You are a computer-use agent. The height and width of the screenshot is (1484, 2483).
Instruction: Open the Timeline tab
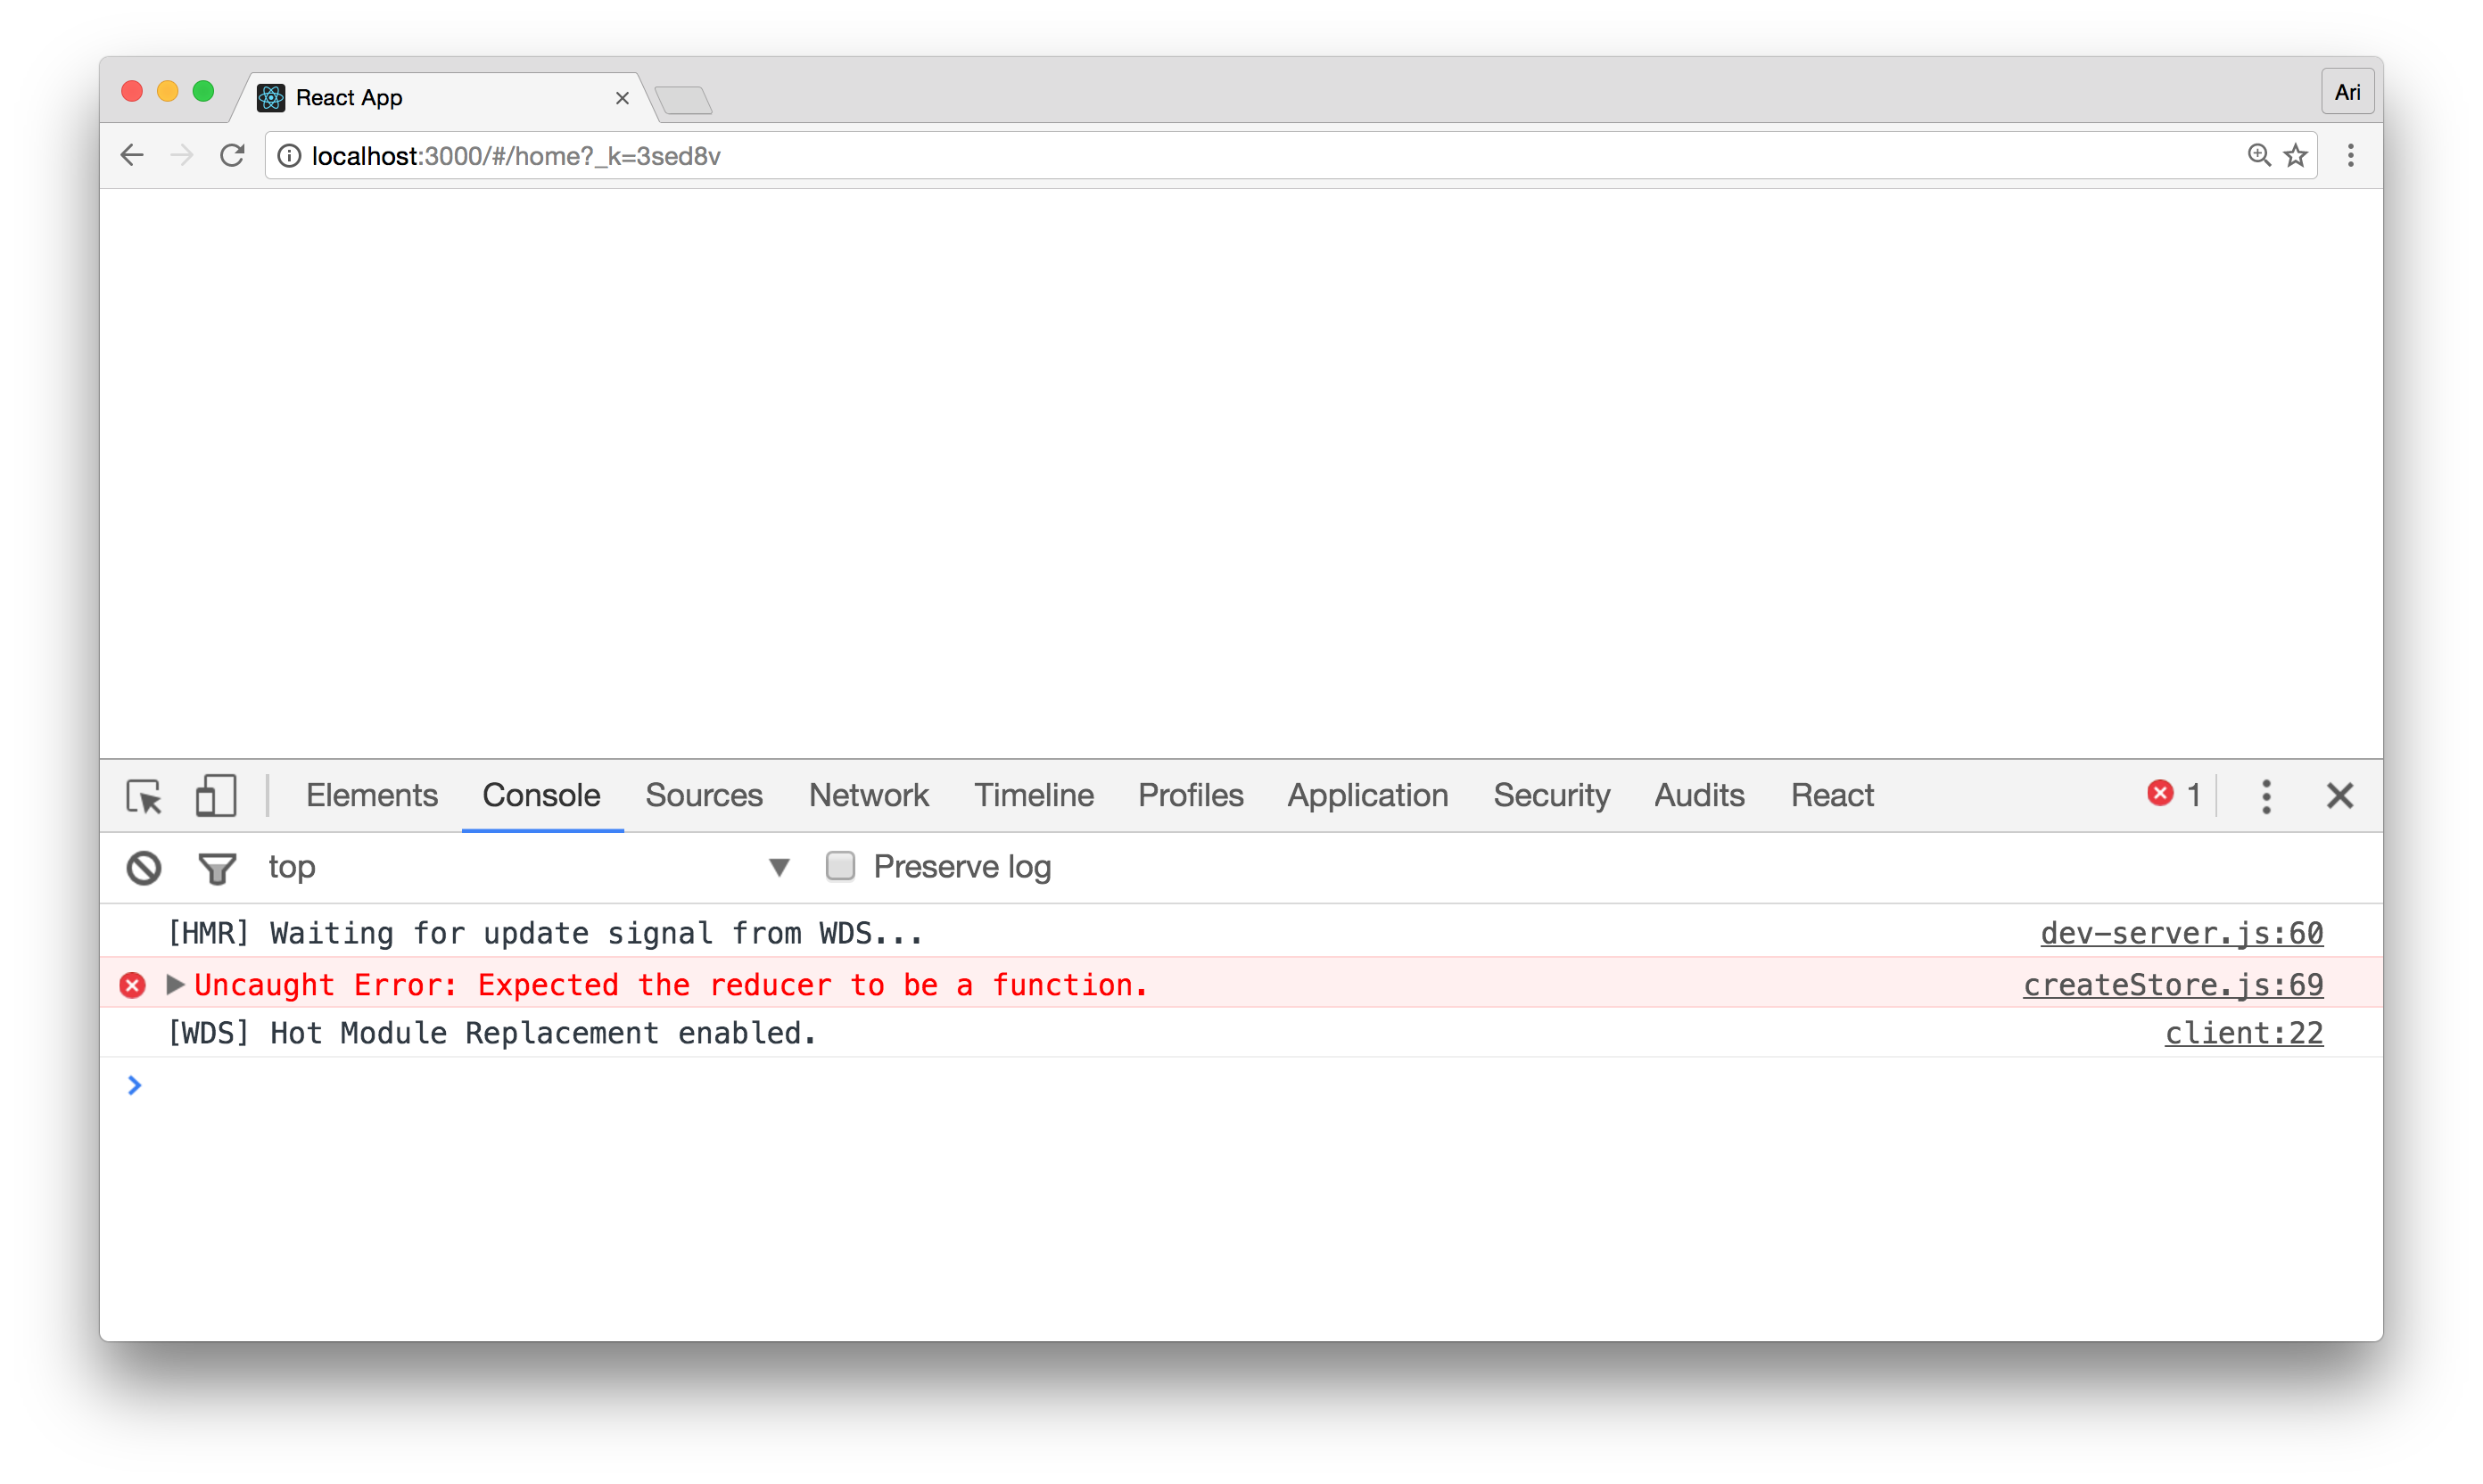1034,795
